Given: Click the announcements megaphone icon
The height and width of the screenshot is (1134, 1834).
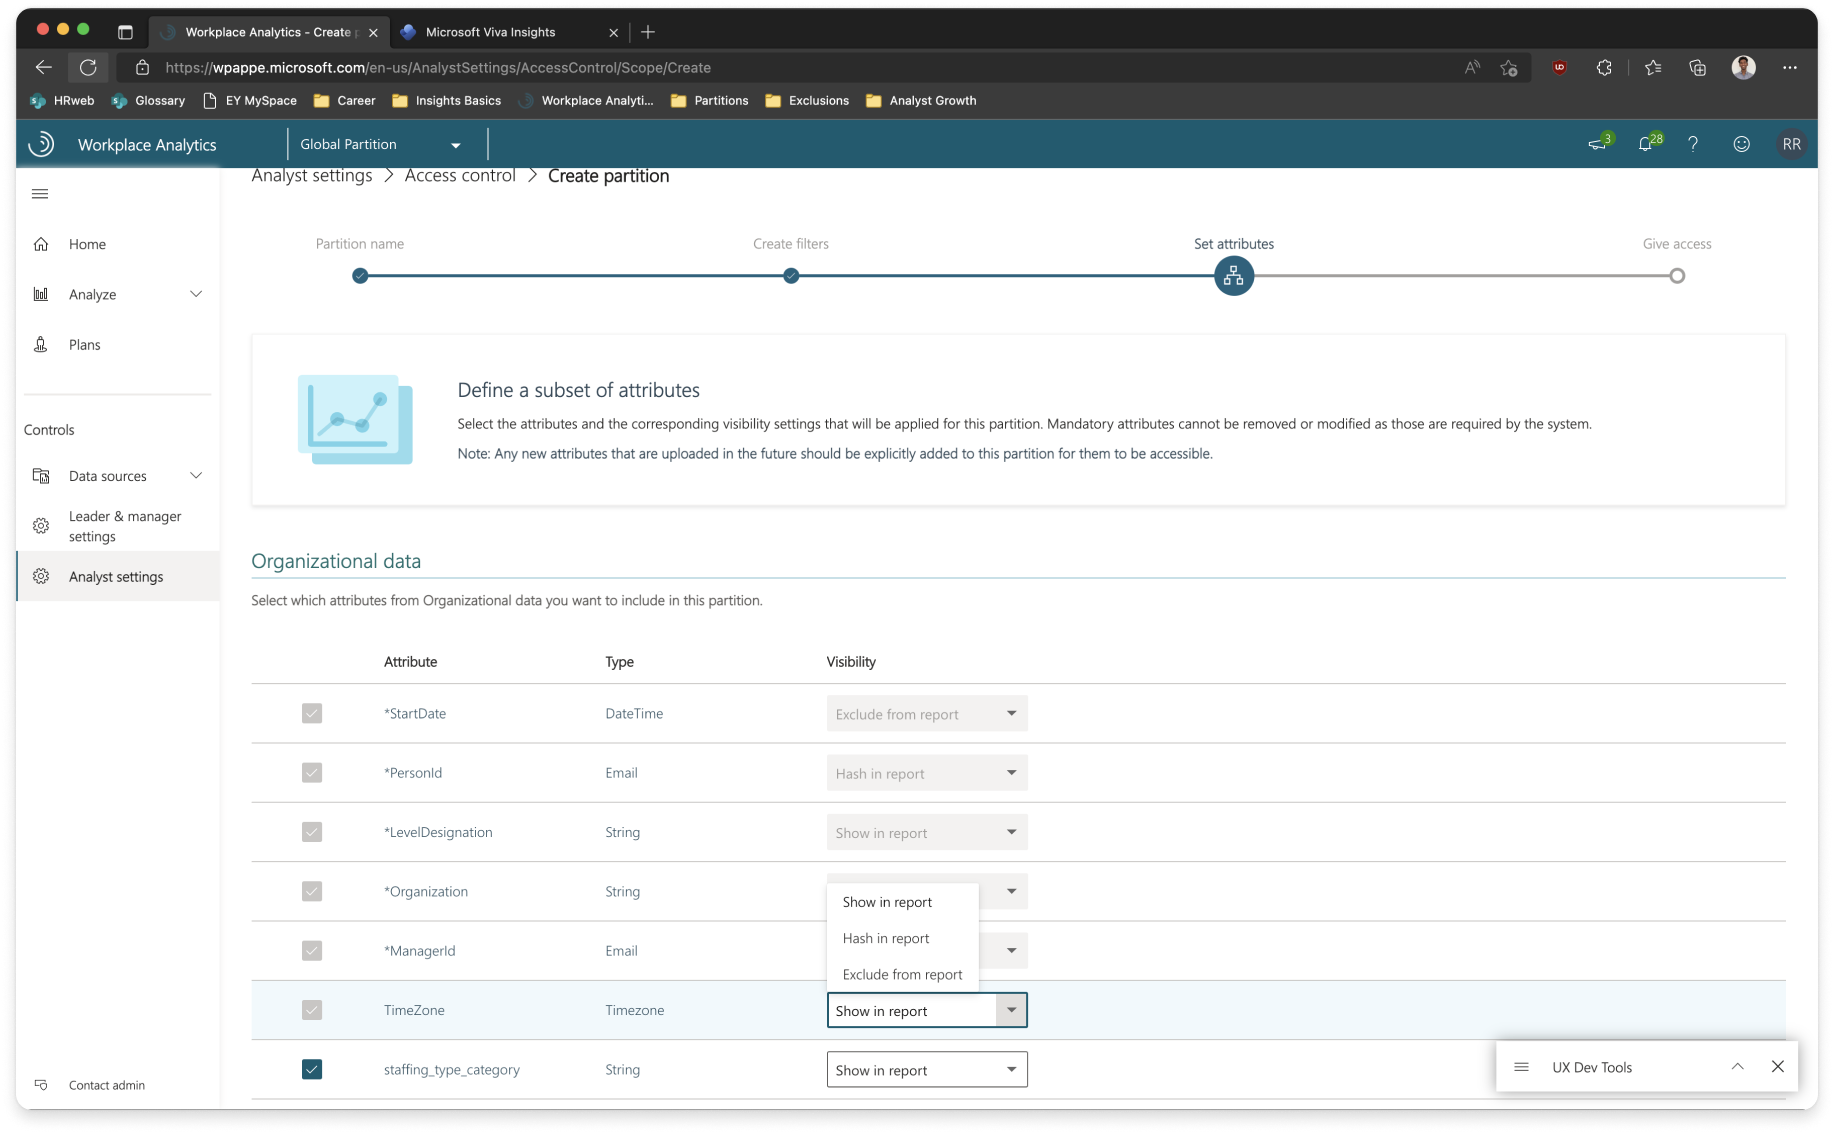Looking at the screenshot, I should pyautogui.click(x=1597, y=144).
